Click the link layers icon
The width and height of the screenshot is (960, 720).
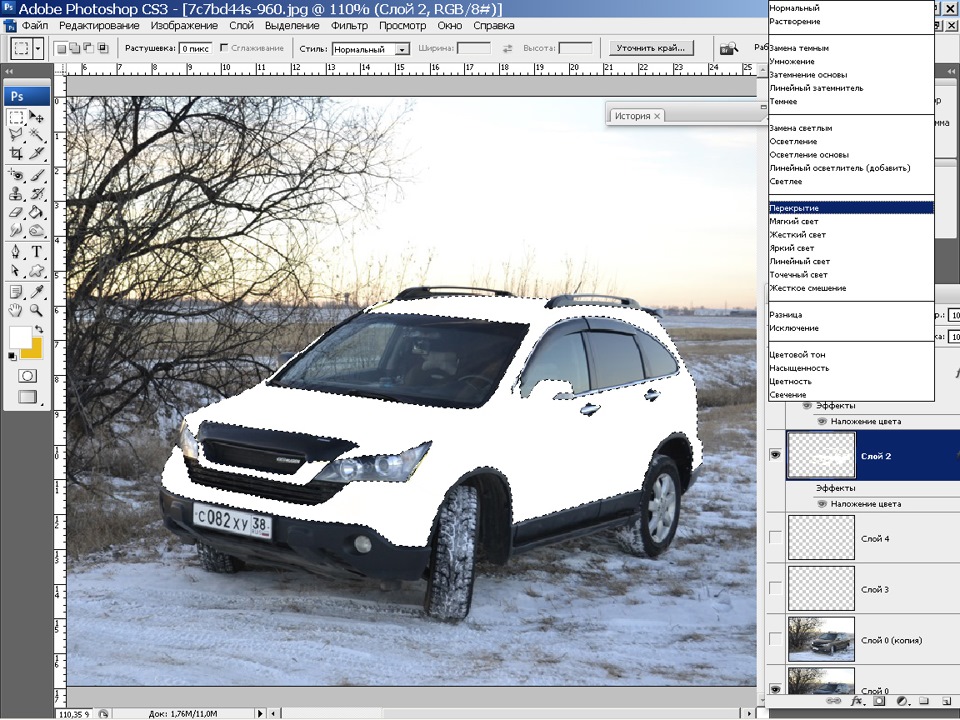tap(833, 701)
